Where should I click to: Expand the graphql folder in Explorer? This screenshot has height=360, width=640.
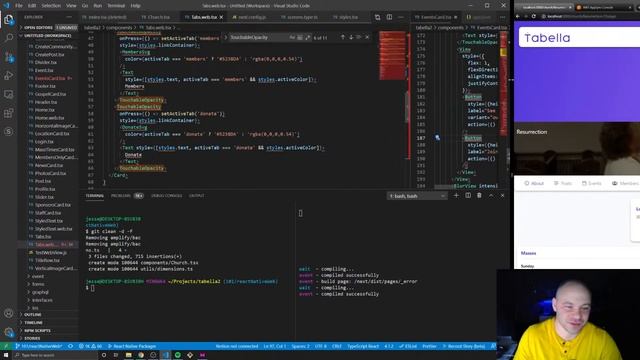tap(40, 292)
